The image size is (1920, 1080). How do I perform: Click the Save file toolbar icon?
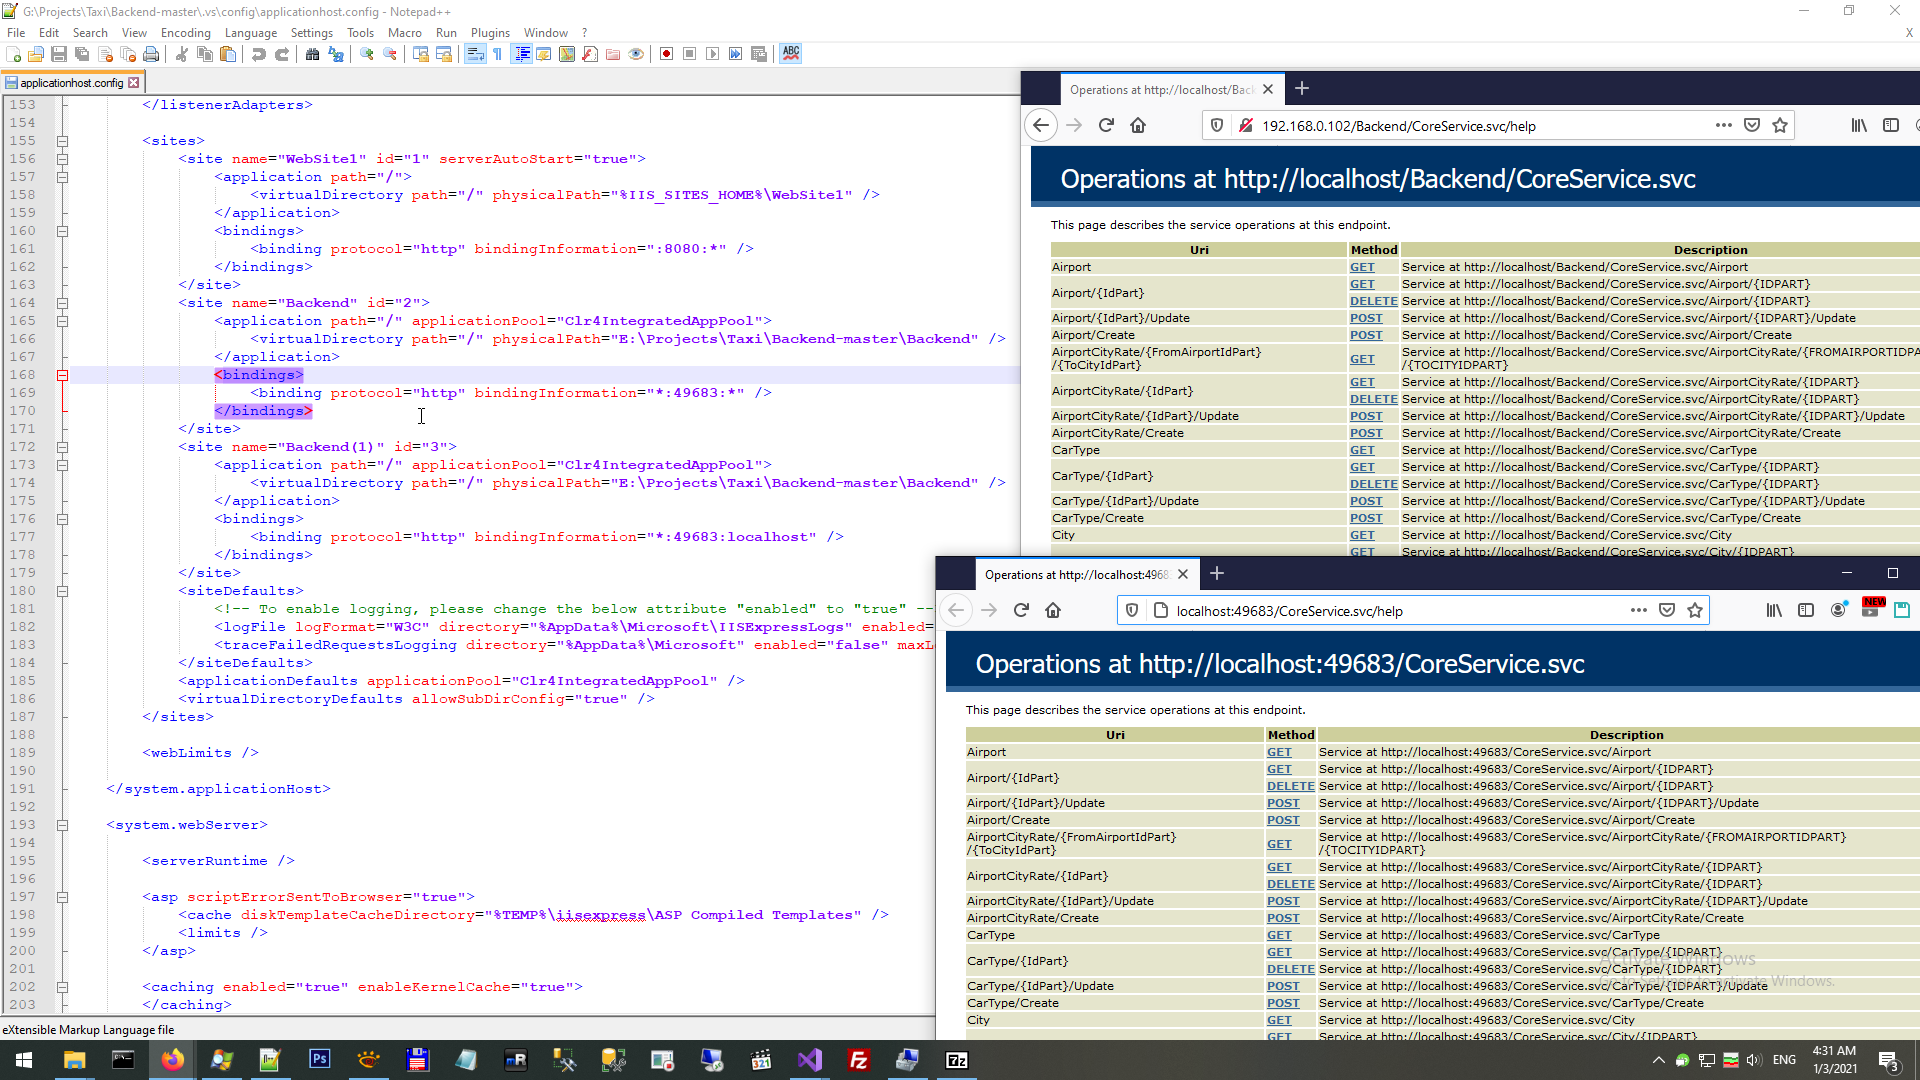59,54
